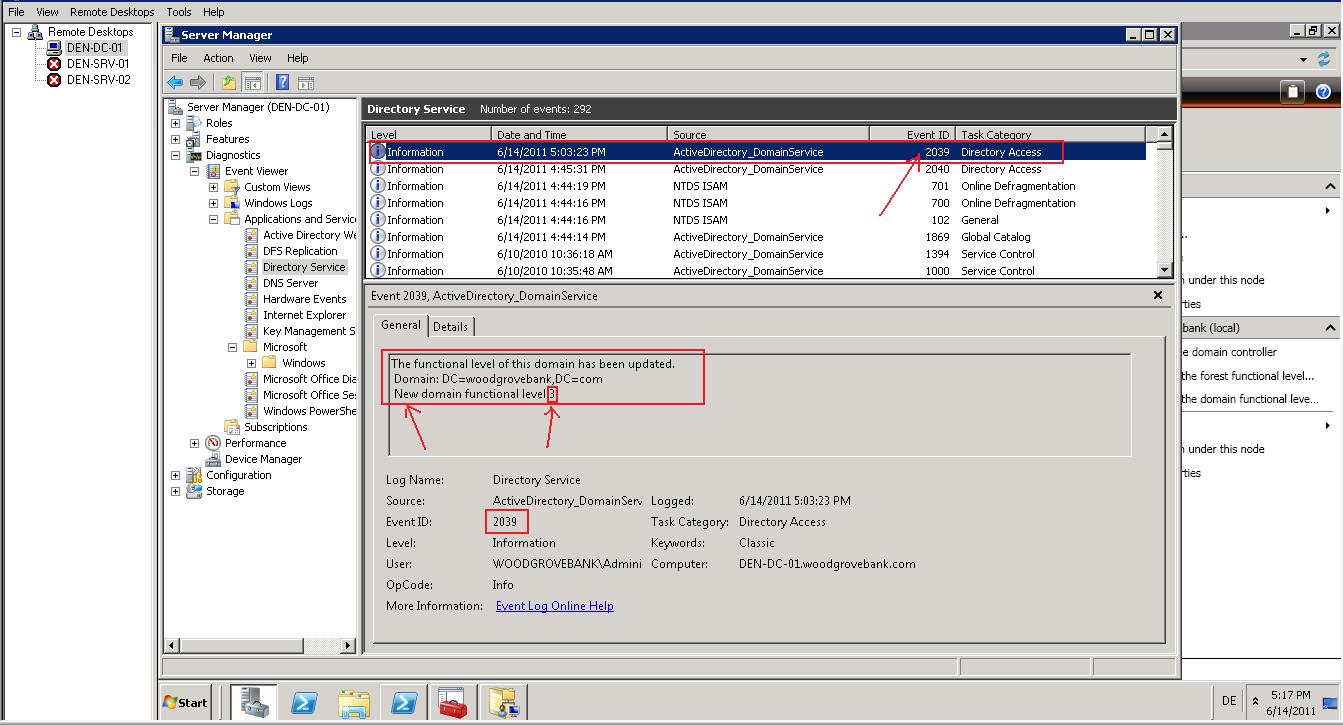Click the domain functional level action
The height and width of the screenshot is (725, 1343).
pos(1251,399)
